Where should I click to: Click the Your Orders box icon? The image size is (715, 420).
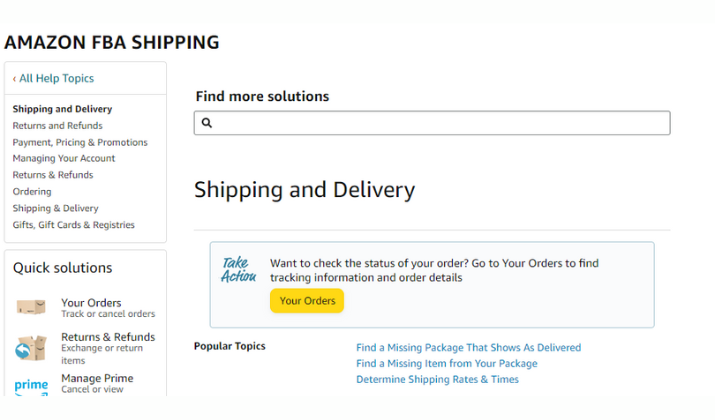(x=31, y=307)
